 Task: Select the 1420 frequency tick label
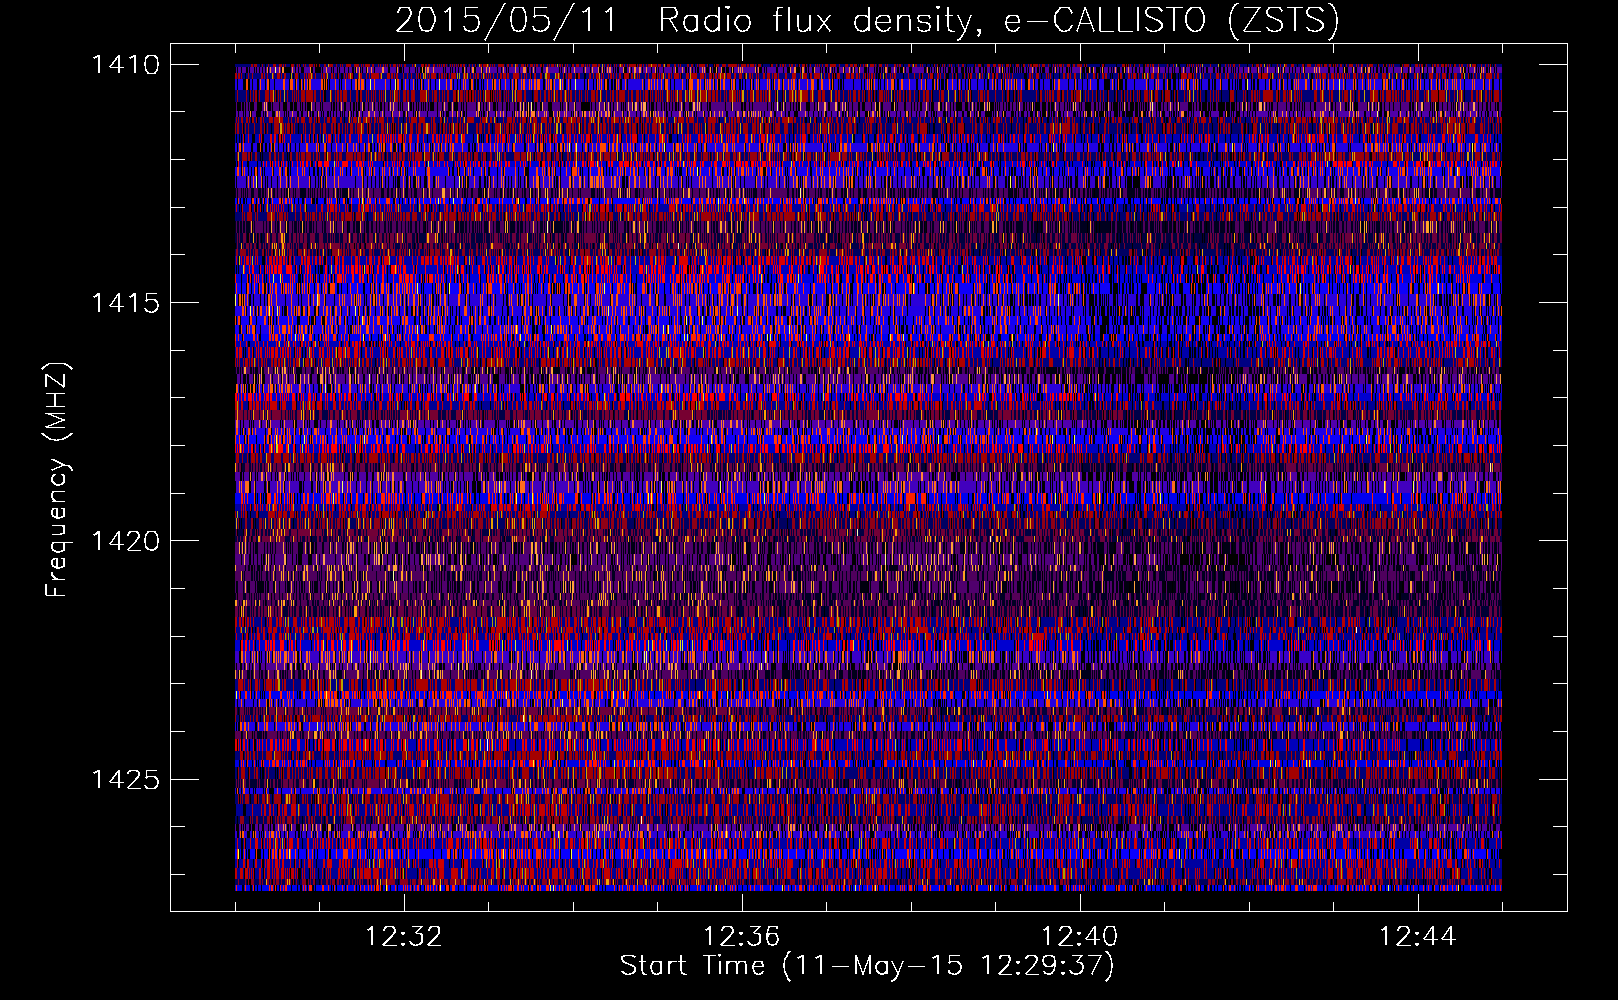pyautogui.click(x=125, y=541)
